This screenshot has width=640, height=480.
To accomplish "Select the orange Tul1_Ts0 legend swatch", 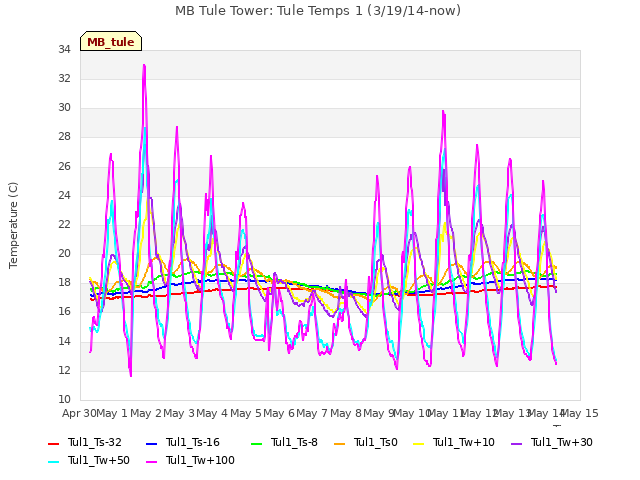I will (x=340, y=443).
